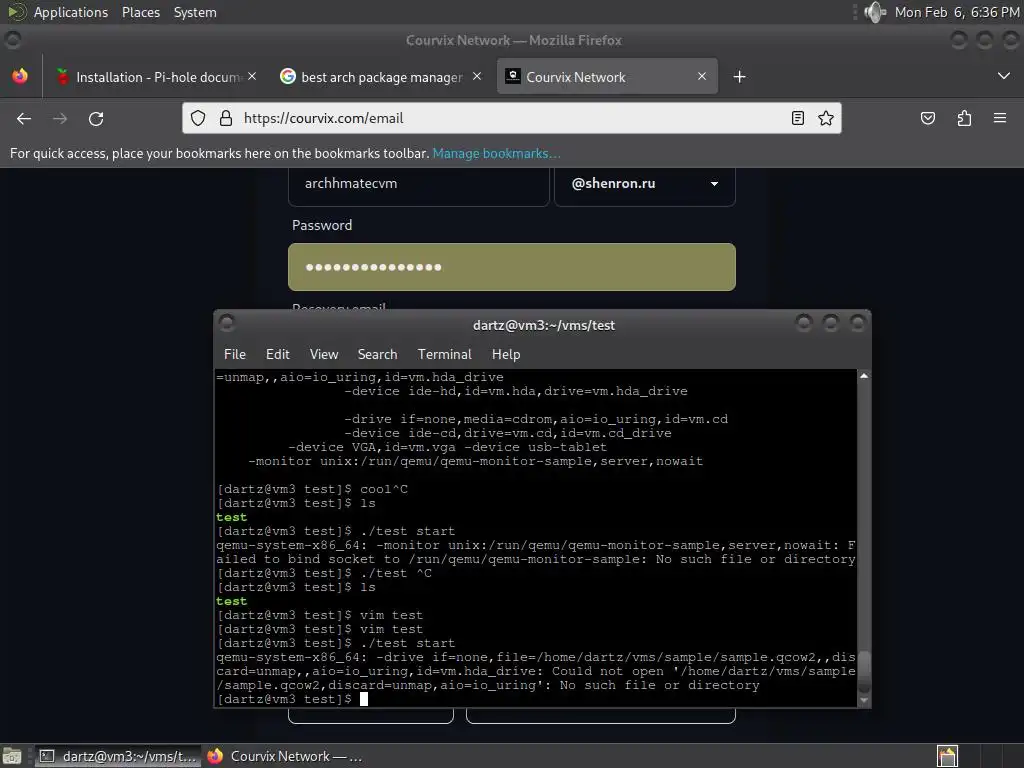Open the Applications menu
This screenshot has height=768, width=1024.
[71, 12]
